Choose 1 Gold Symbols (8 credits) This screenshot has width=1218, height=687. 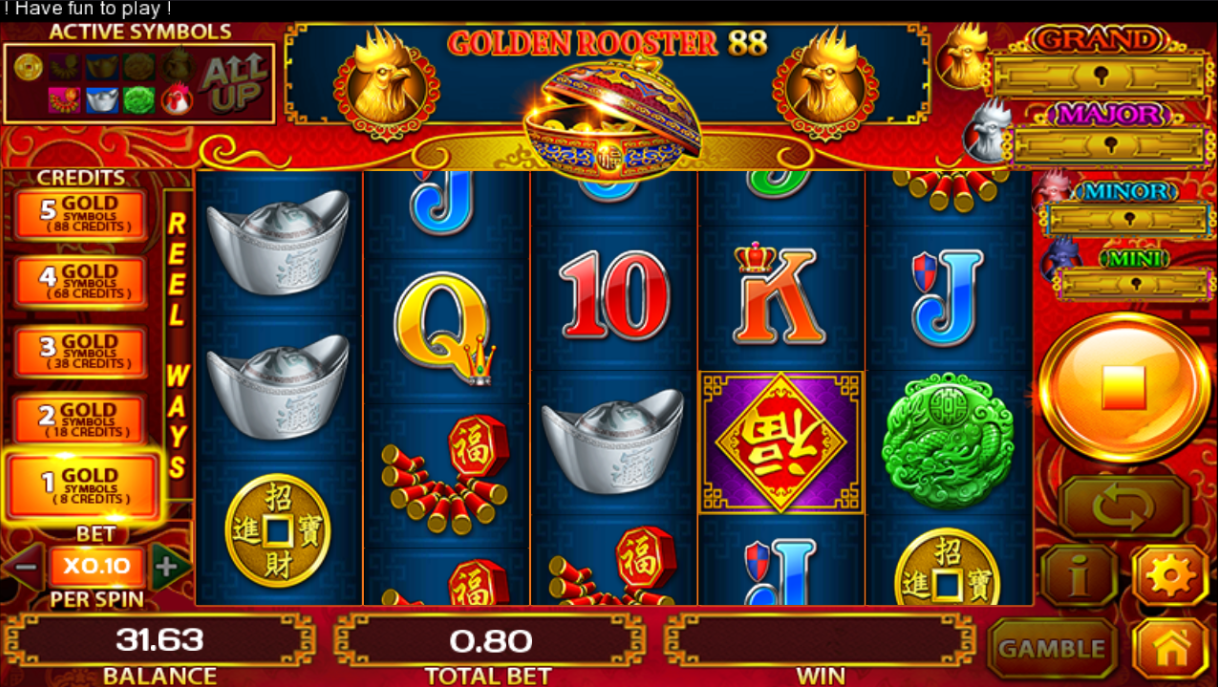coord(81,486)
